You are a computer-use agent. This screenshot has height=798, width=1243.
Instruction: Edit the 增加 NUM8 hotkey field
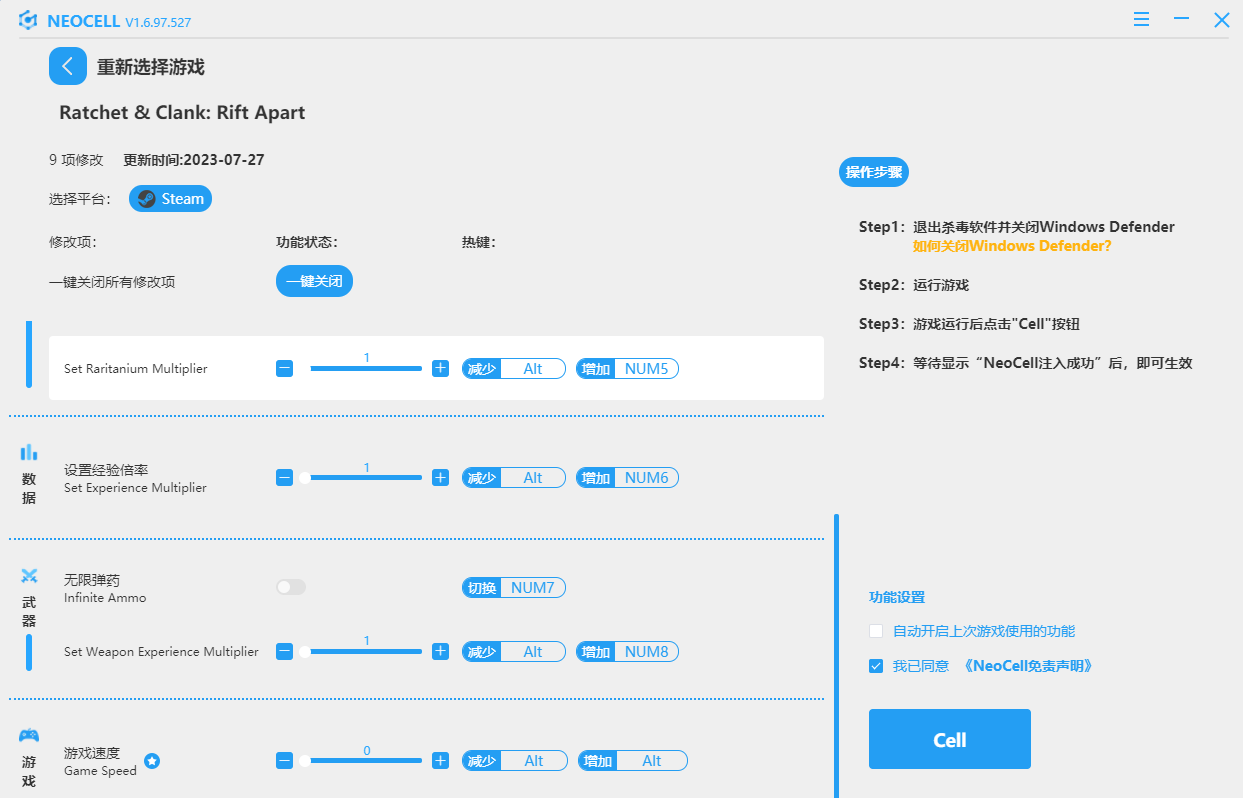(627, 652)
